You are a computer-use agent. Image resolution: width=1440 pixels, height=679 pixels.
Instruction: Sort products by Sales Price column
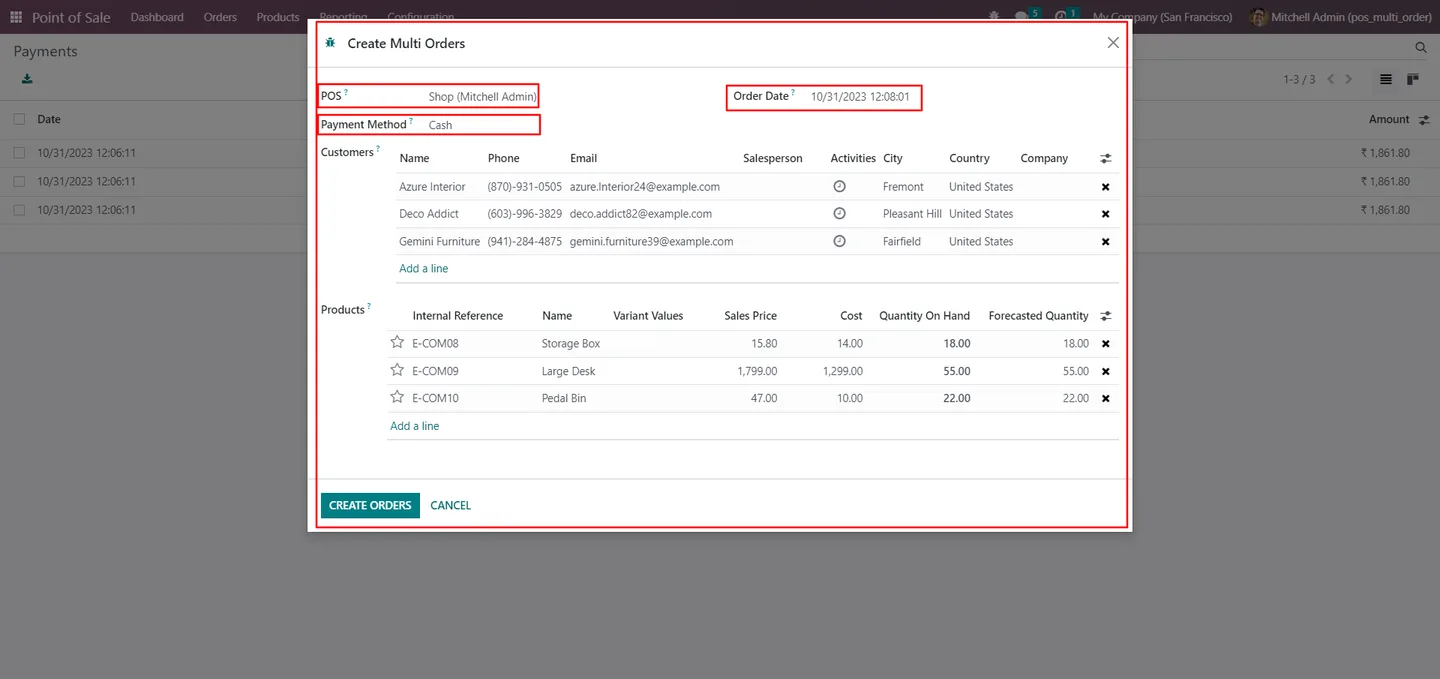tap(751, 315)
